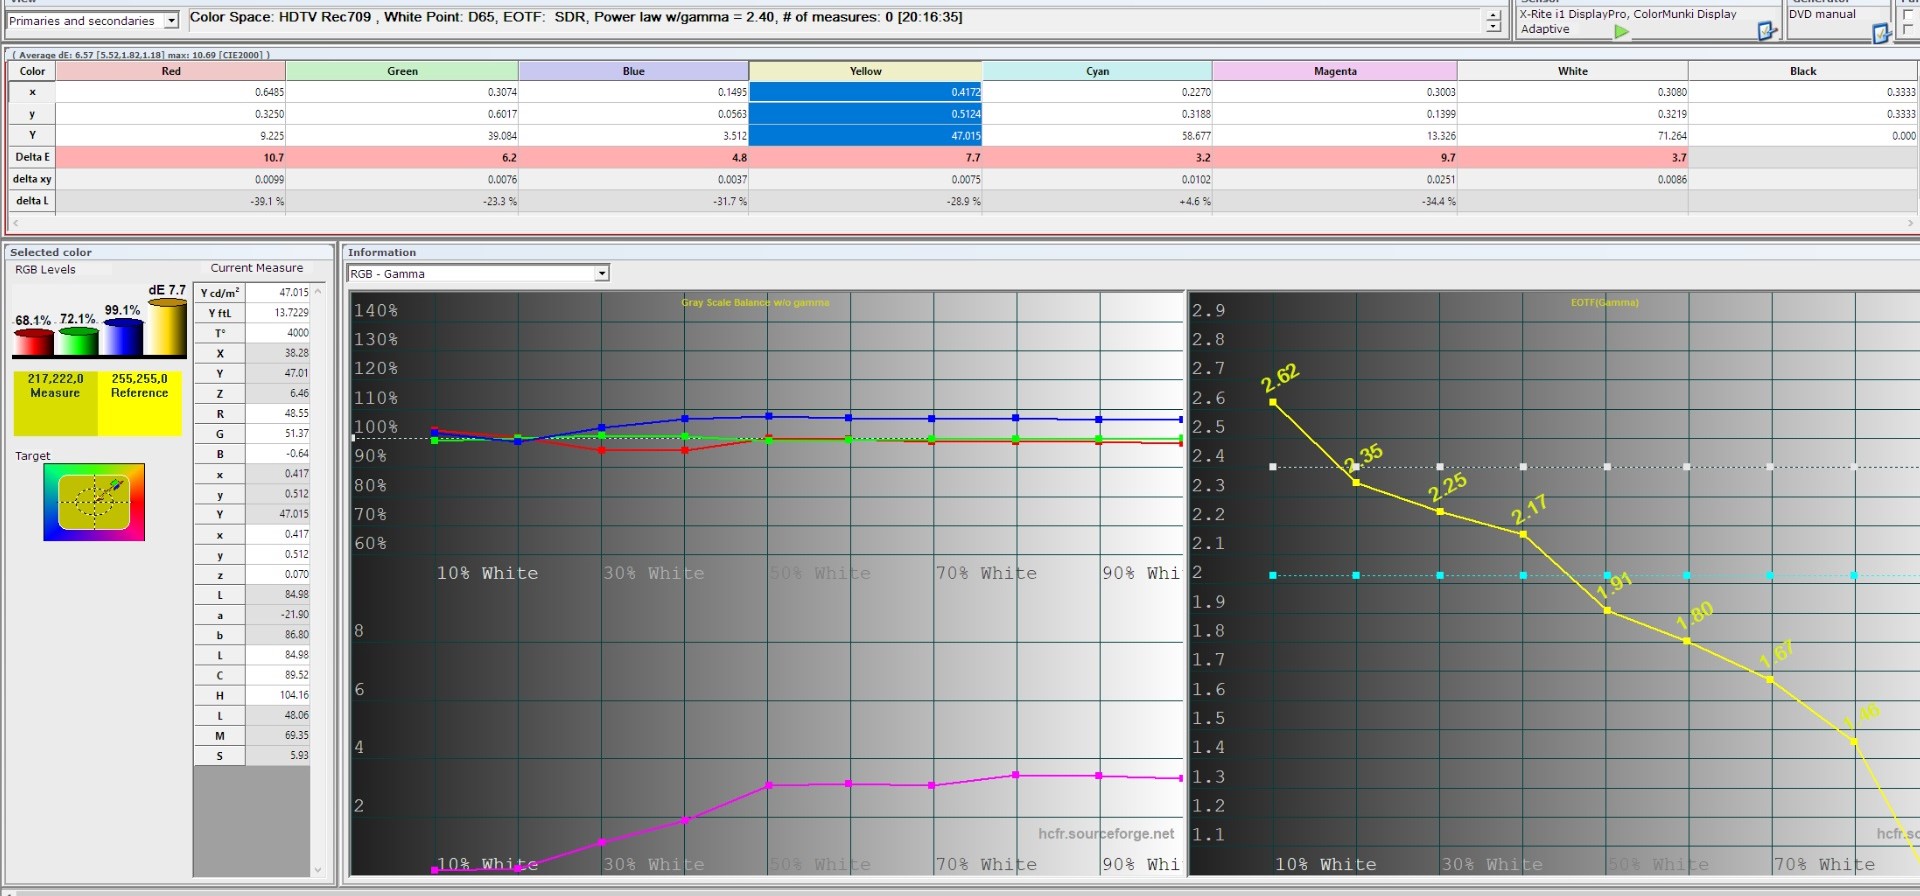Select the Yellow column header

coord(865,71)
